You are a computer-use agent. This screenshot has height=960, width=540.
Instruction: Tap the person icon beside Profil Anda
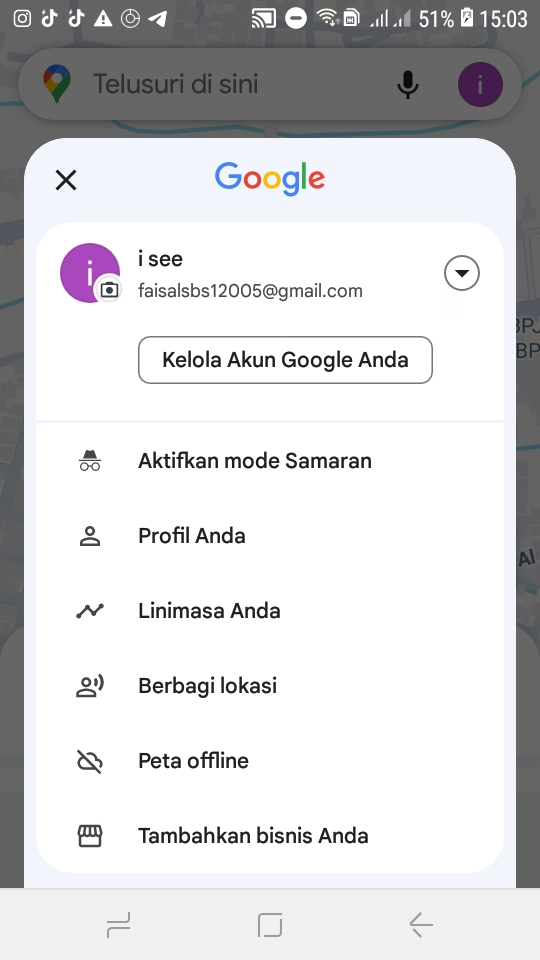(x=90, y=536)
